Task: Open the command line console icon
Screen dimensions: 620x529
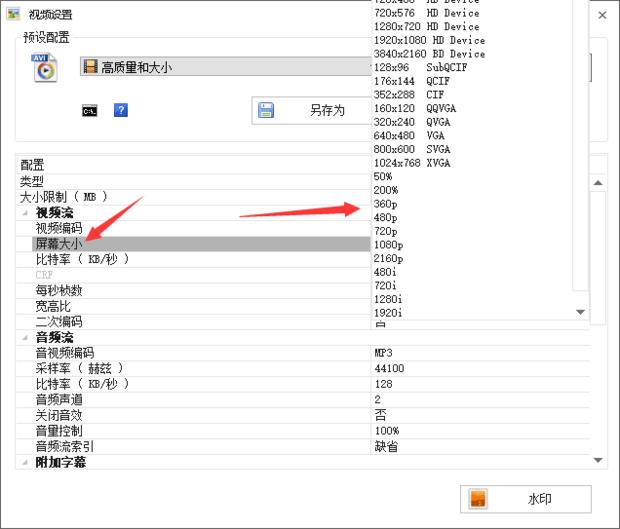Action: click(90, 110)
